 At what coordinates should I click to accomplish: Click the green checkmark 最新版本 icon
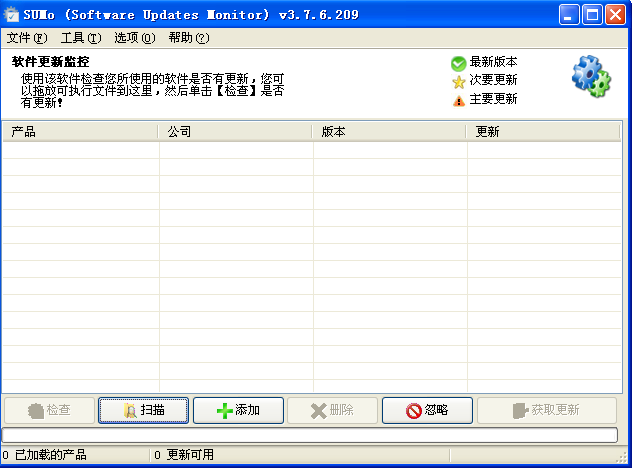click(458, 63)
